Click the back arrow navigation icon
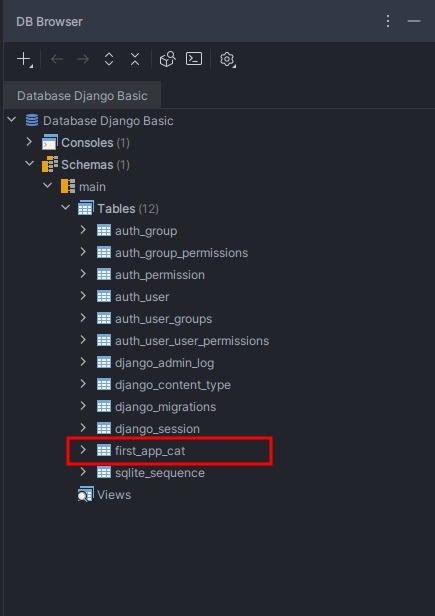 (x=57, y=59)
